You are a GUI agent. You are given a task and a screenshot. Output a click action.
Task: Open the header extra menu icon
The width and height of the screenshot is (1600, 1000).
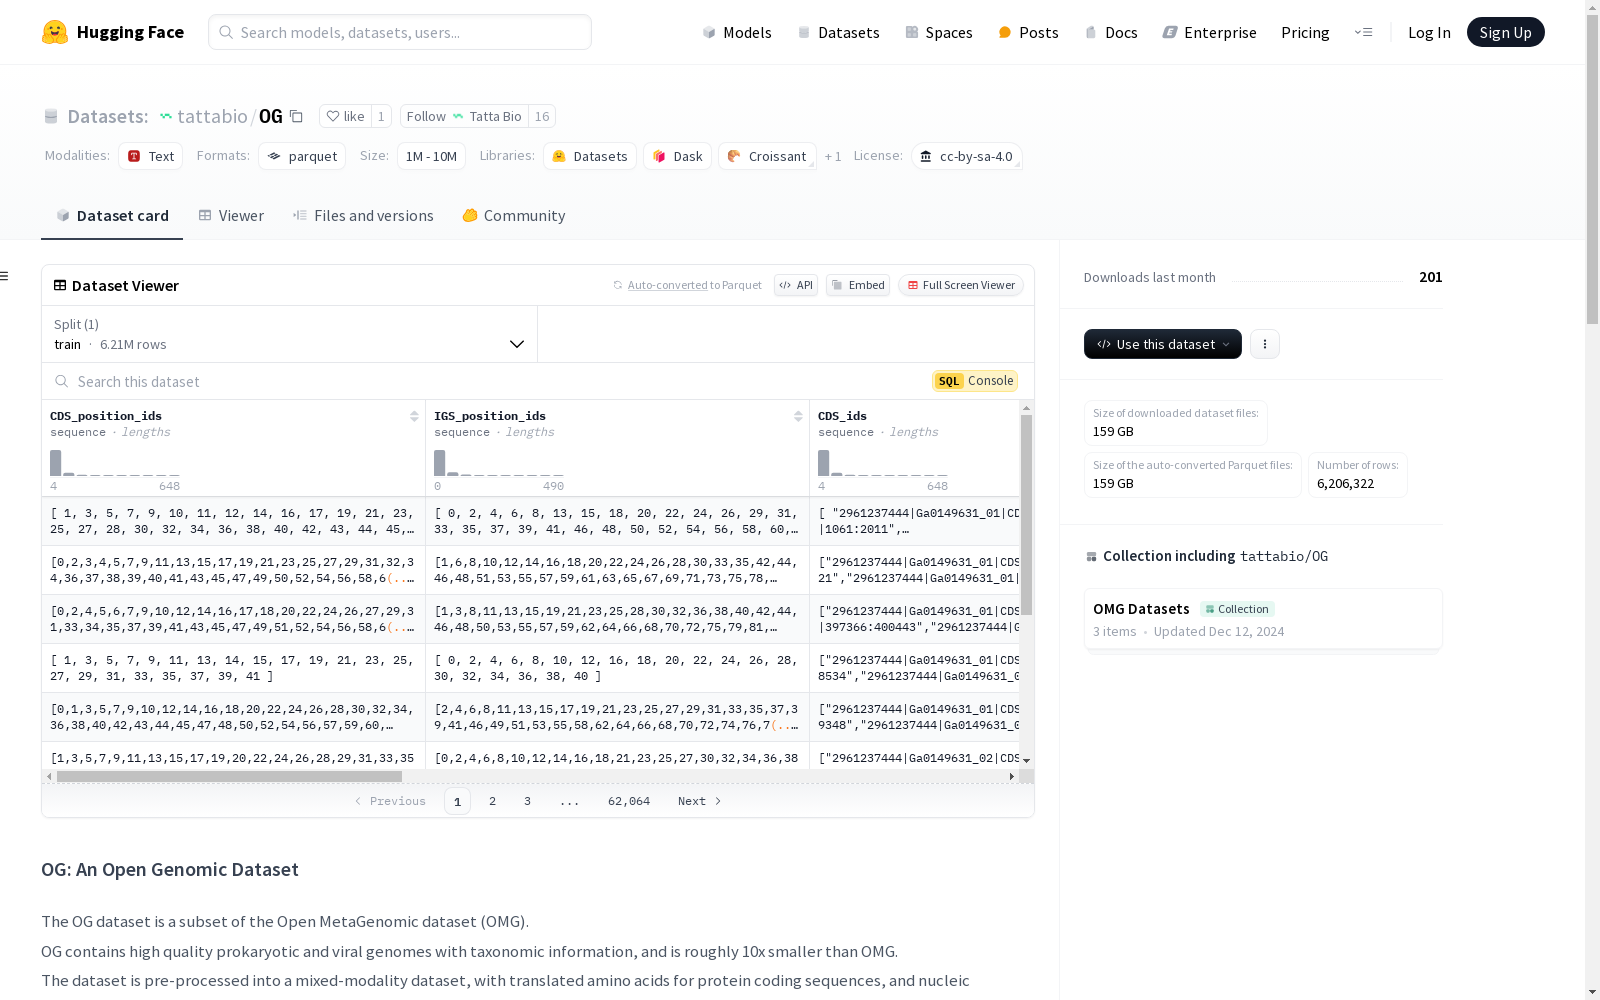click(x=1363, y=32)
